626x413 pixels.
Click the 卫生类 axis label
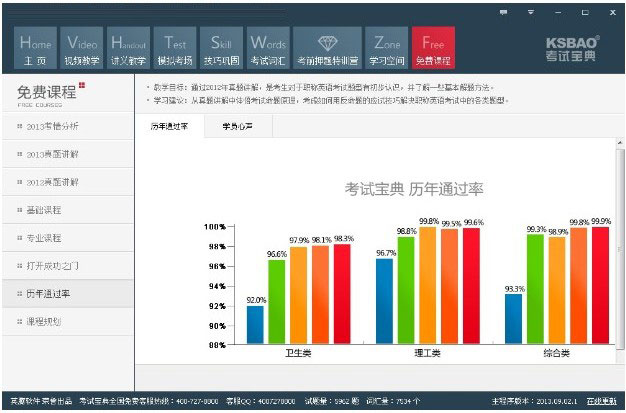[298, 353]
